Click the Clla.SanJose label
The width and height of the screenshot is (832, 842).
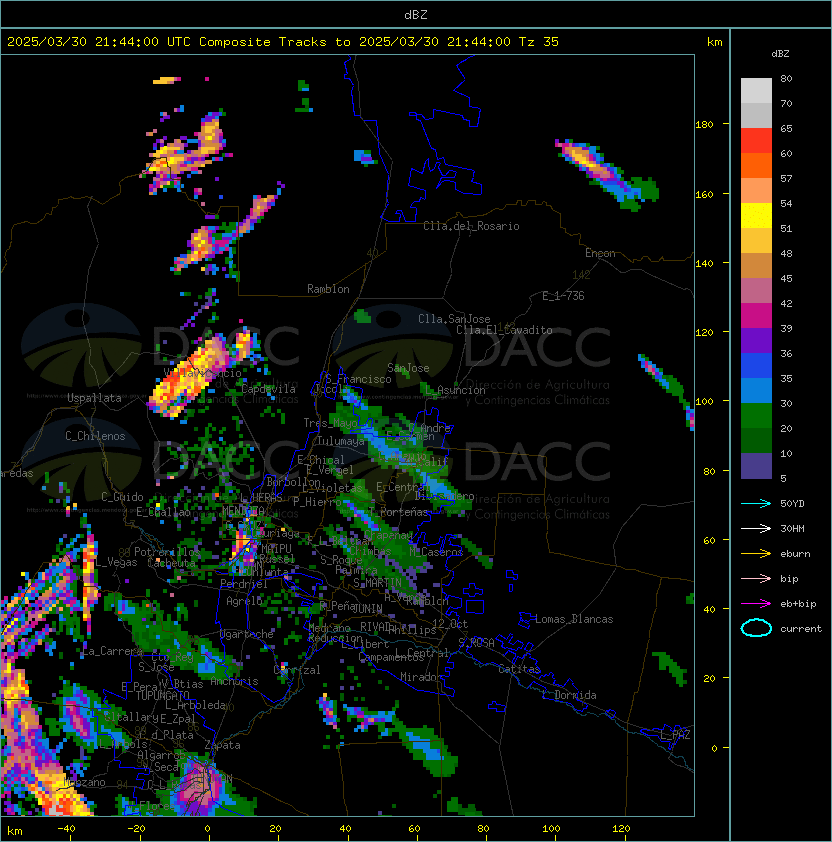point(454,319)
